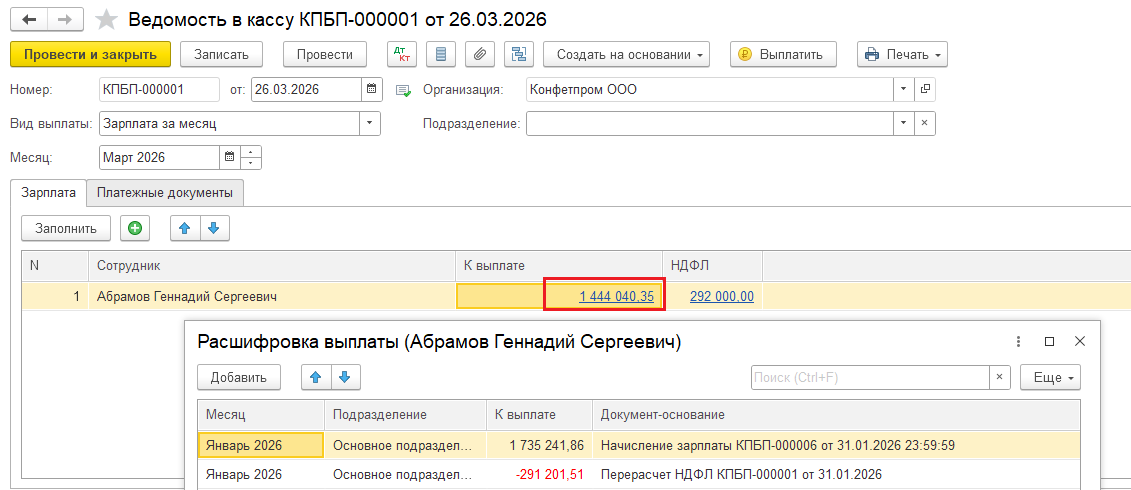Focus the Месяц field Март 2026
1131x490 pixels.
pyautogui.click(x=159, y=157)
